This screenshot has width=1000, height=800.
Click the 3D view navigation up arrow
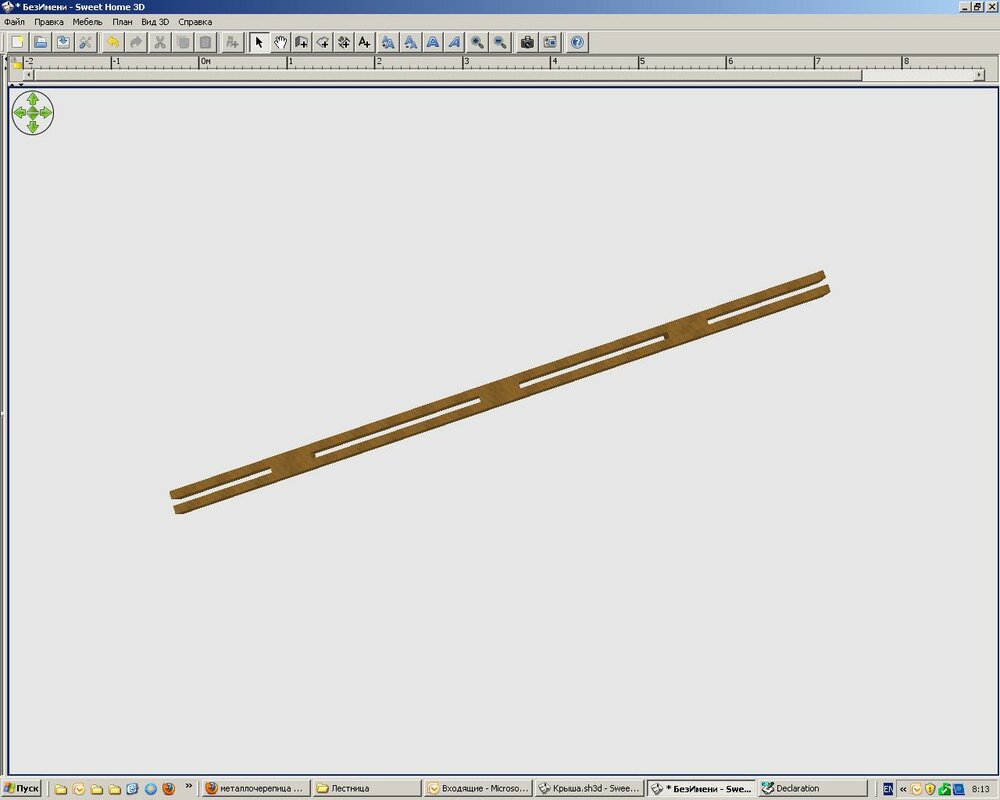pyautogui.click(x=33, y=100)
